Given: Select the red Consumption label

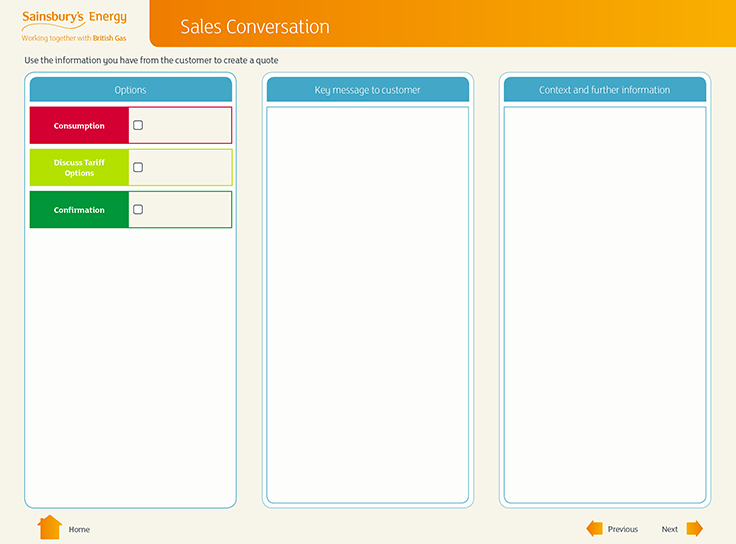Looking at the screenshot, I should (x=79, y=126).
